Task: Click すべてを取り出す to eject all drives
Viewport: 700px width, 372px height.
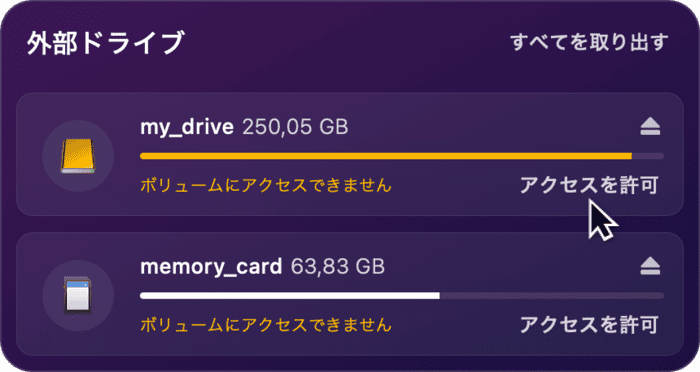Action: coord(589,42)
